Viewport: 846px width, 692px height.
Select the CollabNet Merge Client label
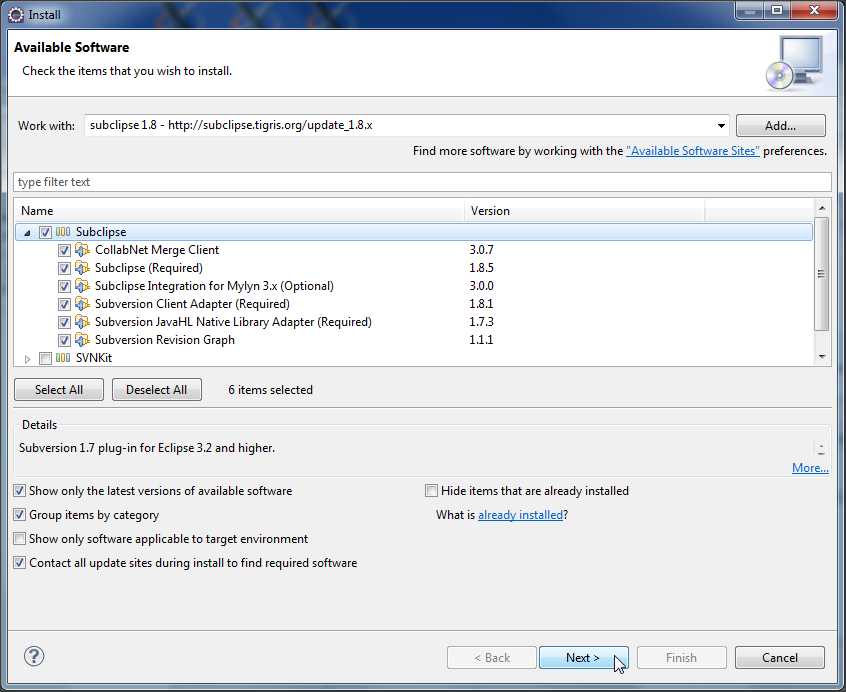(x=157, y=250)
